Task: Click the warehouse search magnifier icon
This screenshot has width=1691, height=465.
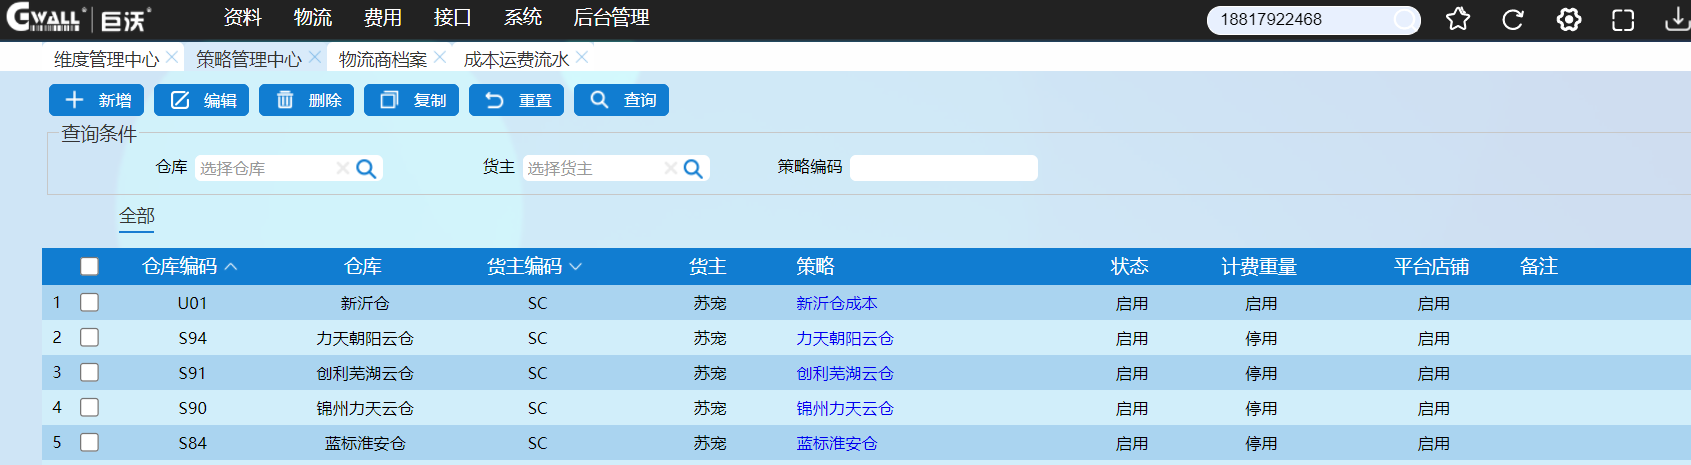Action: (366, 169)
